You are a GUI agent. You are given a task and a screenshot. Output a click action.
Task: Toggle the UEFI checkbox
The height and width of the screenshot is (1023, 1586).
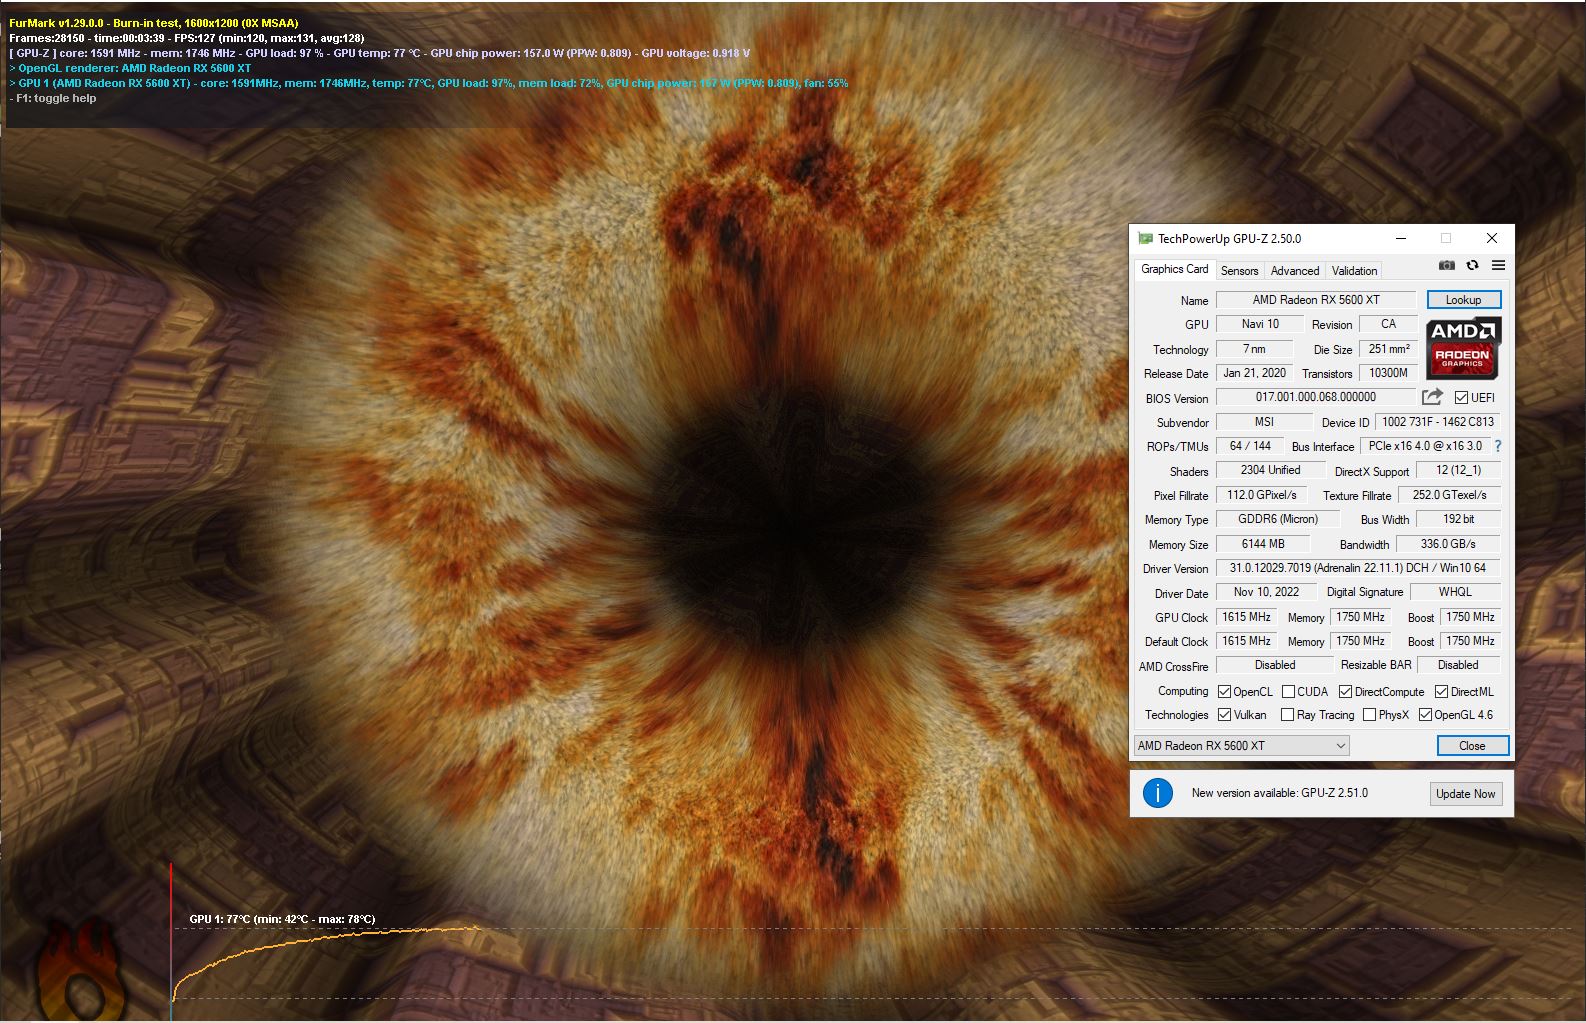[1461, 398]
